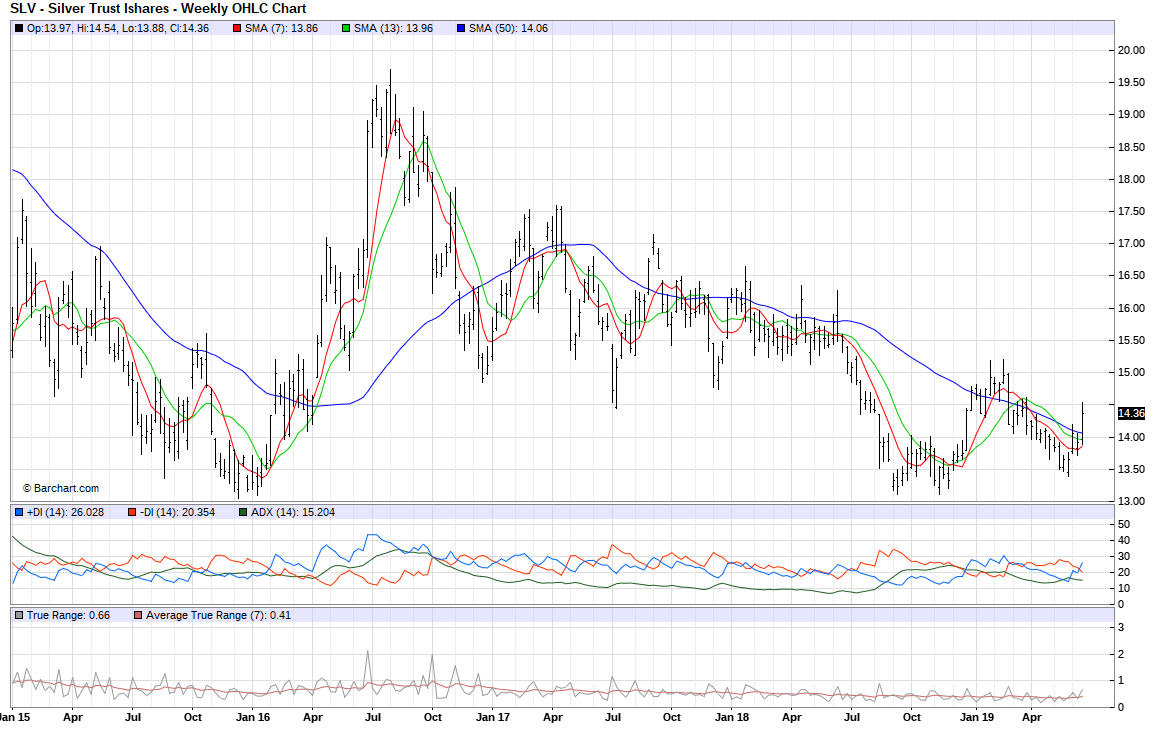
Task: Open the Barchart.com copyright link
Action: [61, 488]
